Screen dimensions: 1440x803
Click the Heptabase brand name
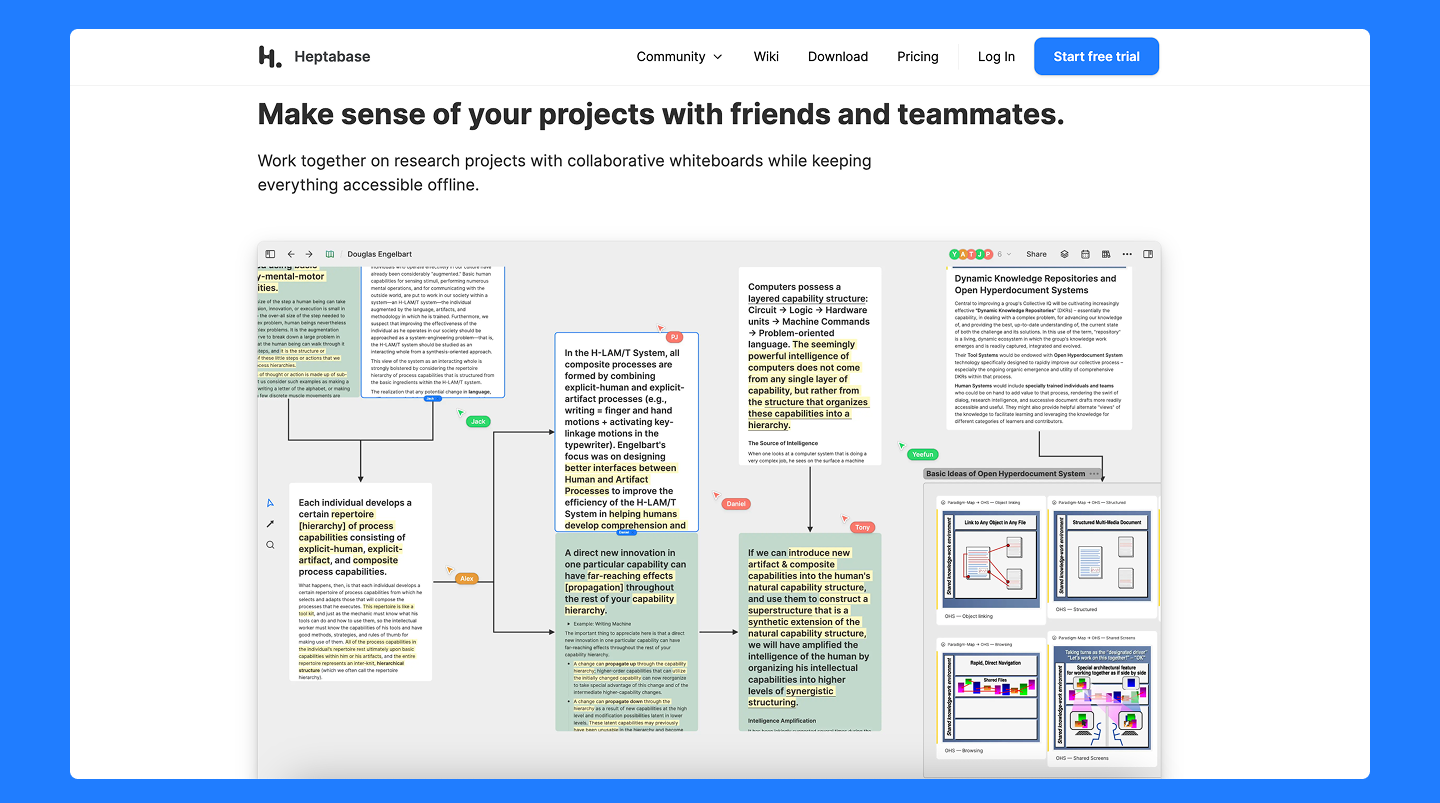(332, 56)
